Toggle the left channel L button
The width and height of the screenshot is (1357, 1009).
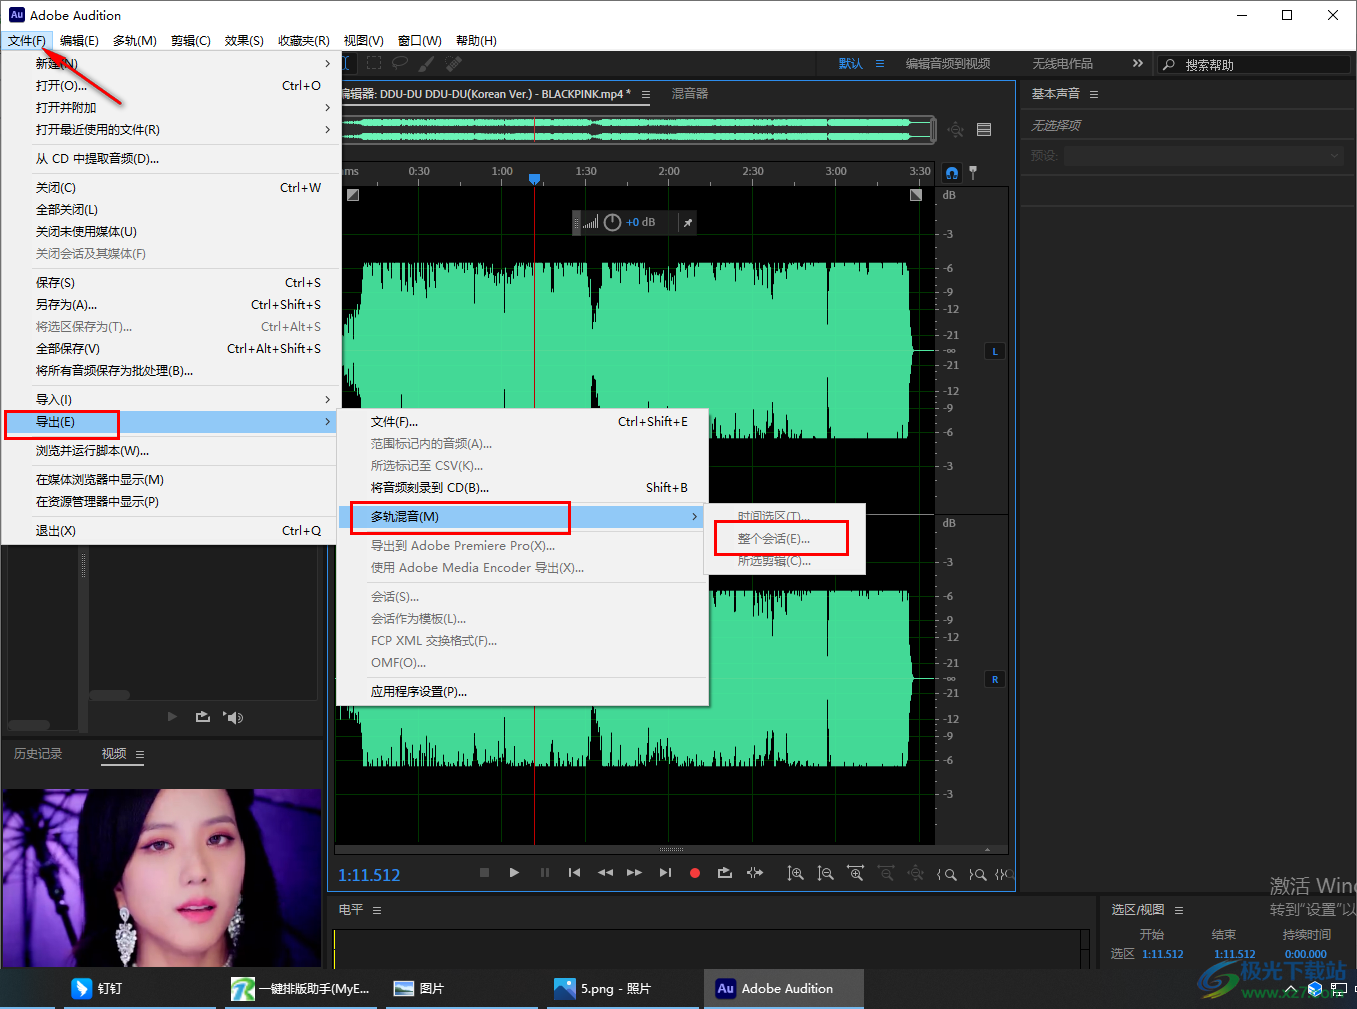pyautogui.click(x=995, y=351)
